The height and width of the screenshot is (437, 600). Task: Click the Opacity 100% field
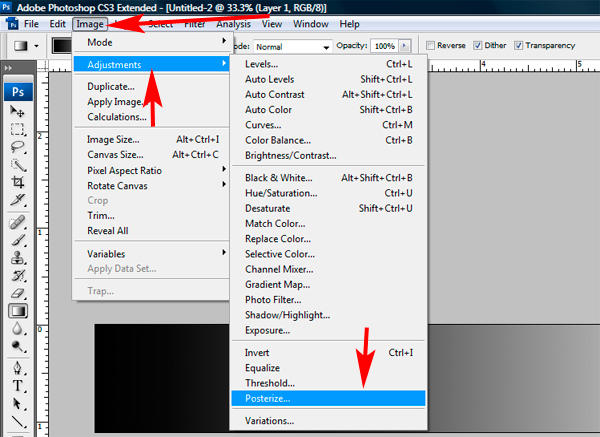tap(385, 46)
